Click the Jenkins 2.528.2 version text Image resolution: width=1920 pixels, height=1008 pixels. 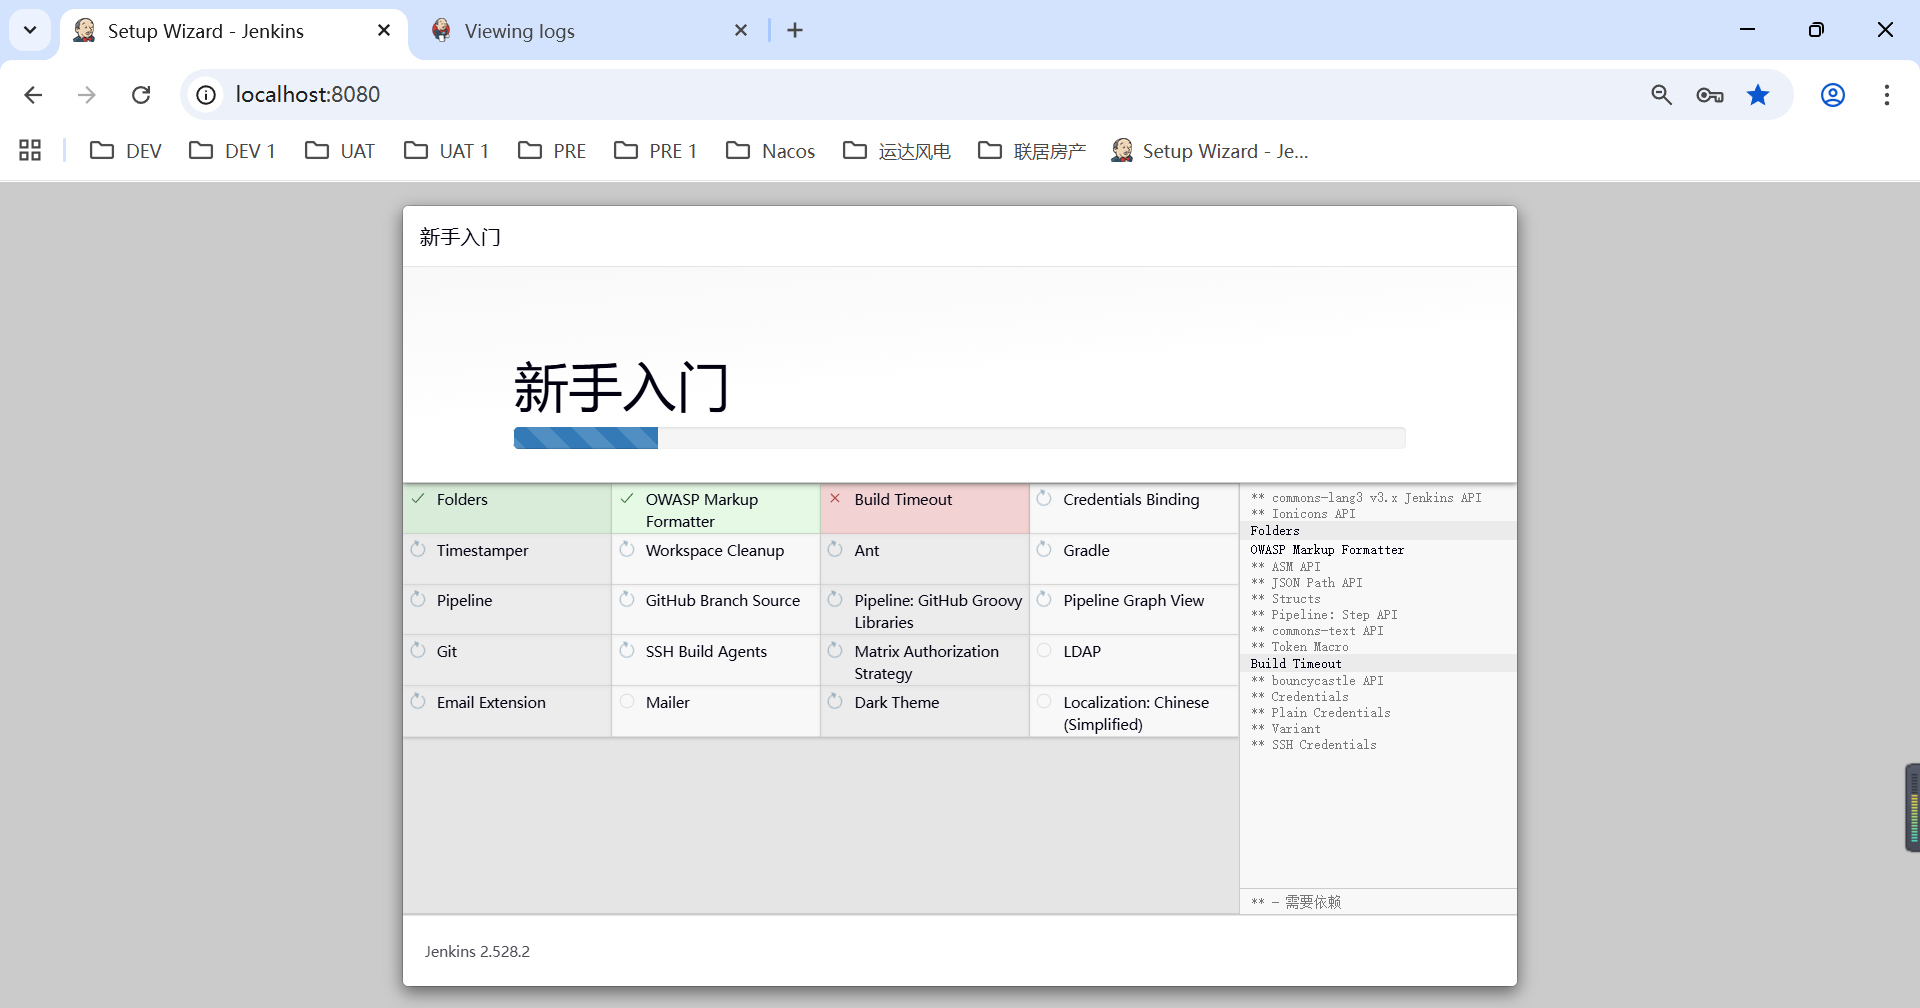click(x=477, y=951)
